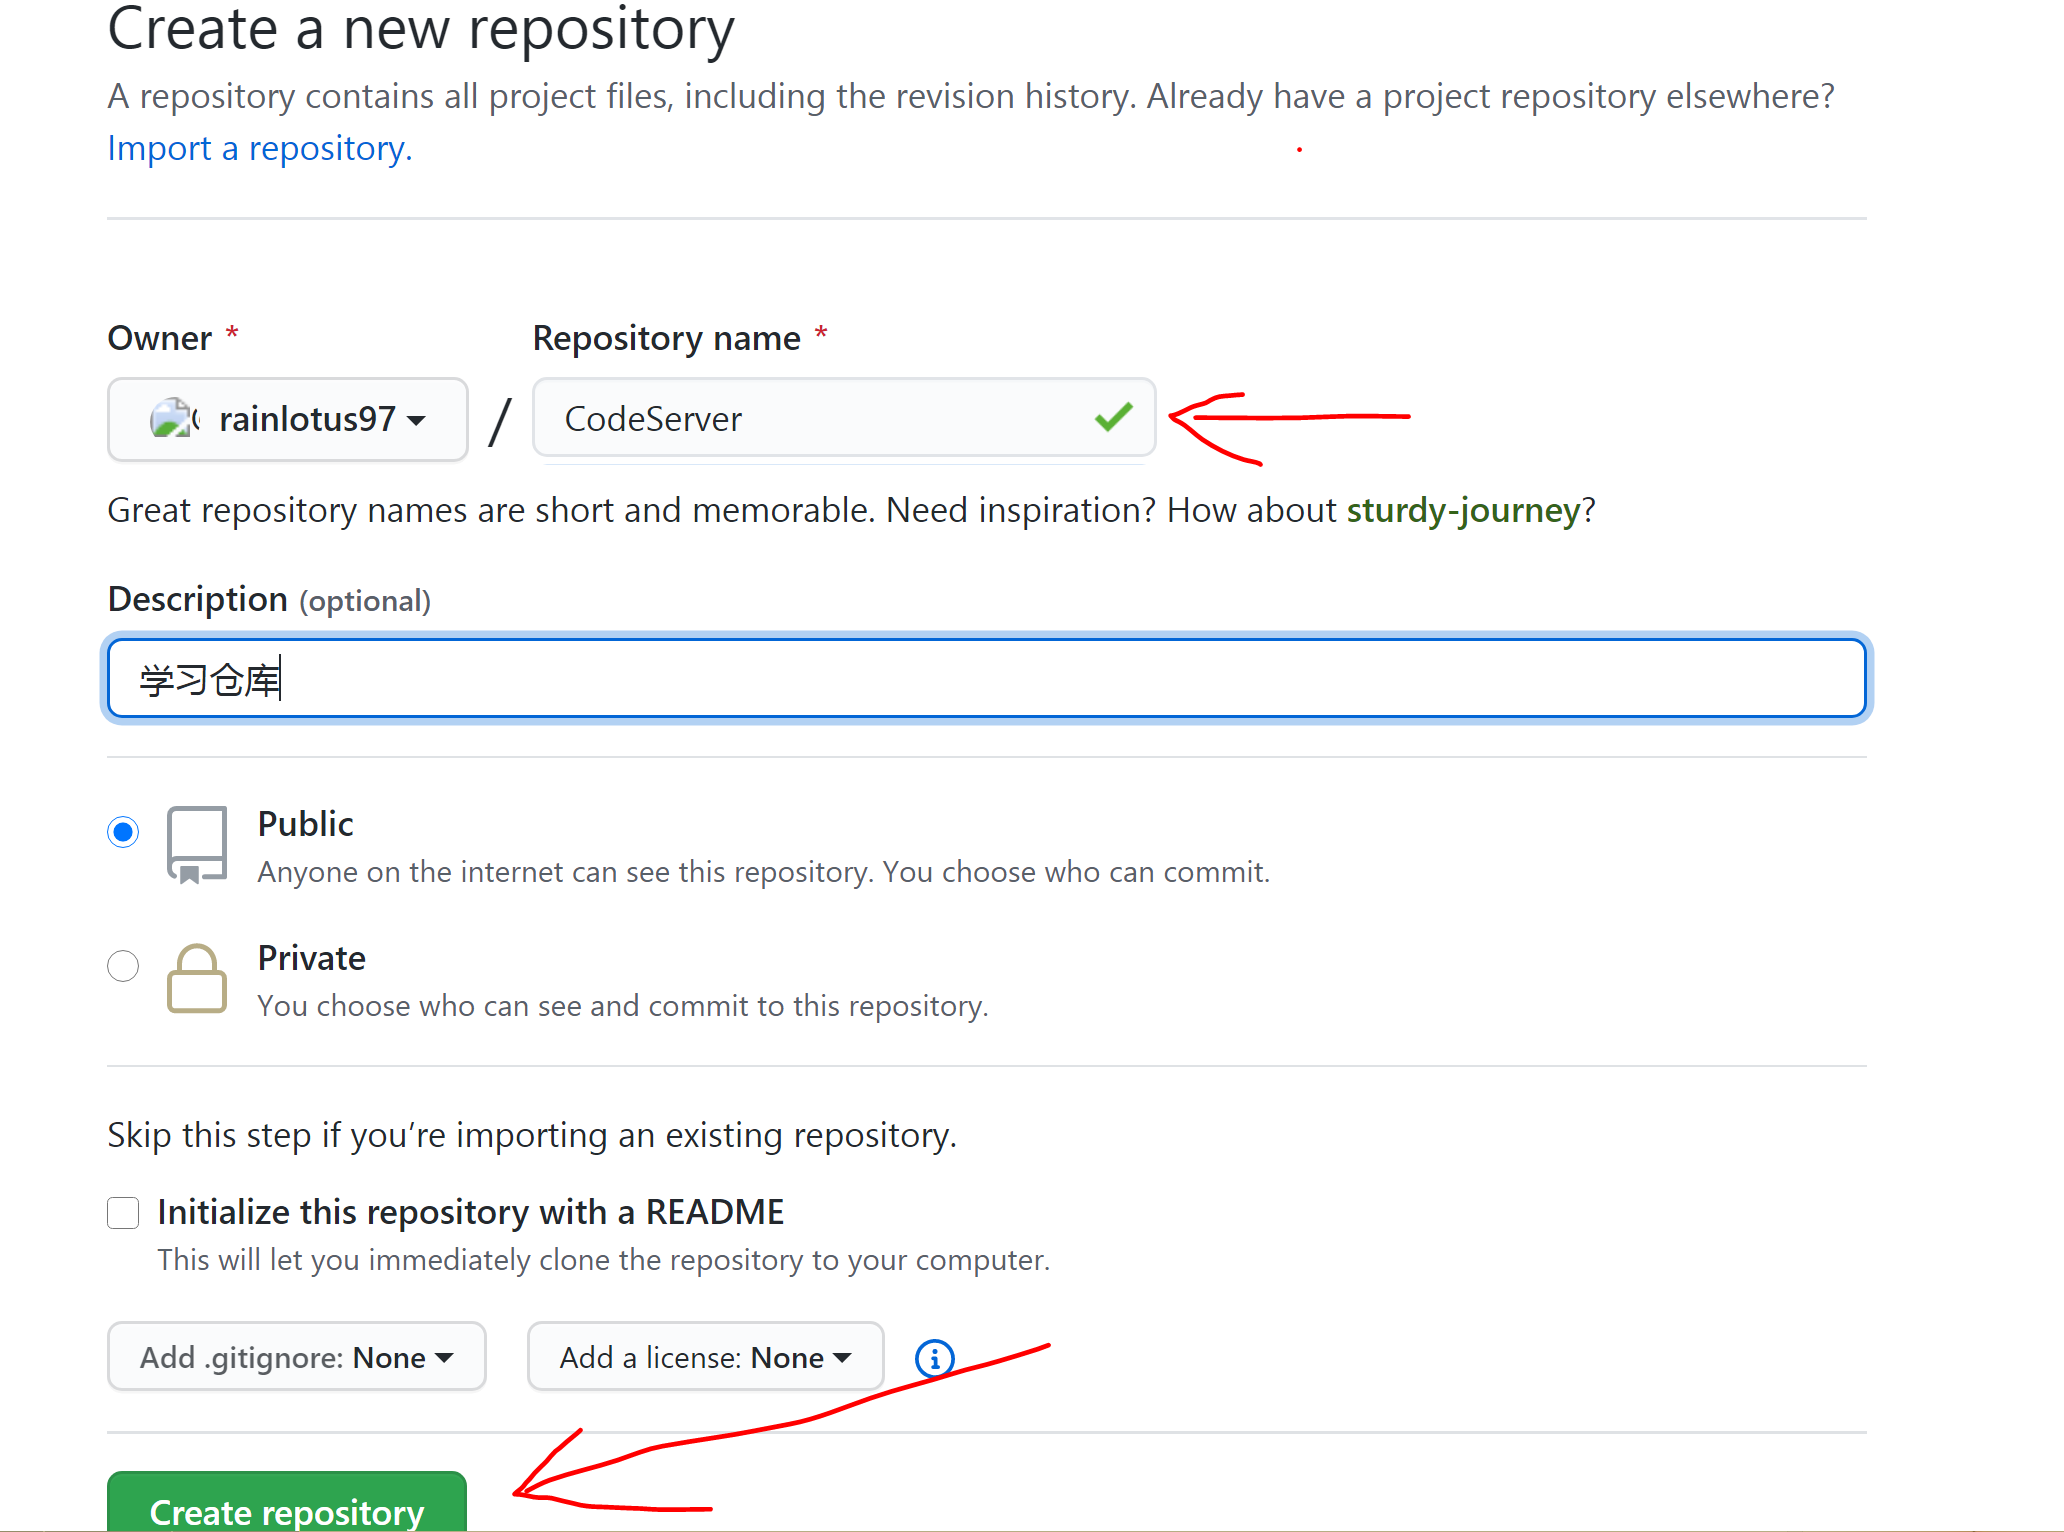Viewport: 2064px width, 1532px height.
Task: Select the Private radio button
Action: coord(123,966)
